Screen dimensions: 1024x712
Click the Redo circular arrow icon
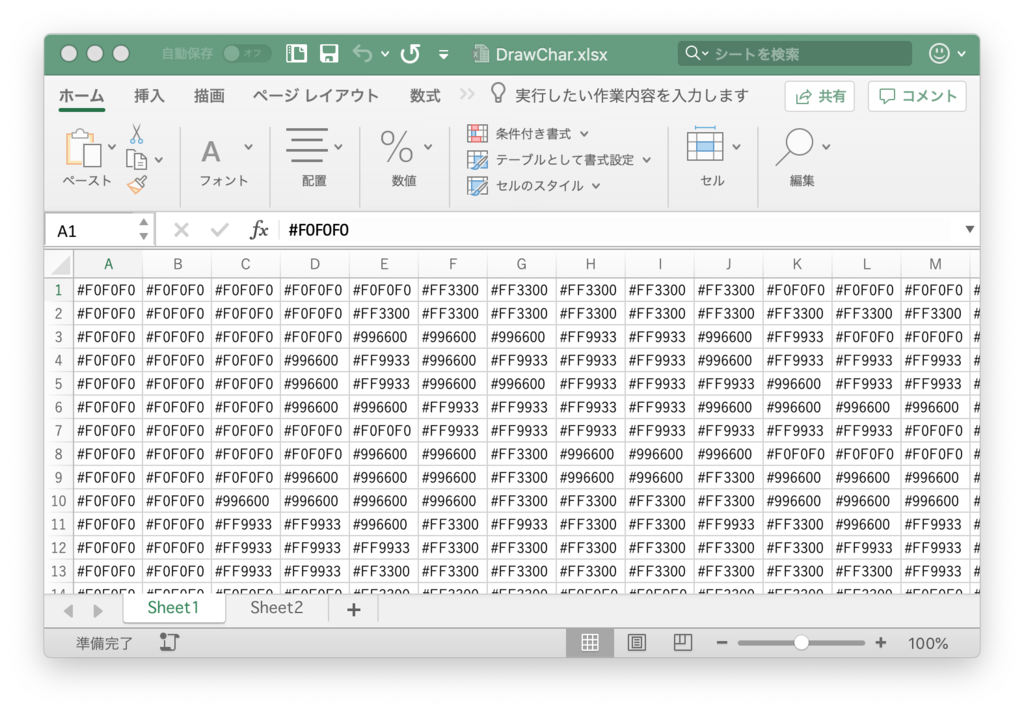[x=410, y=54]
